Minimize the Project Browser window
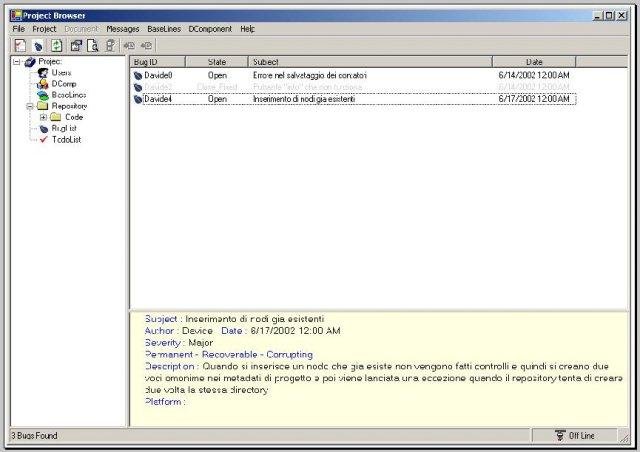This screenshot has height=452, width=640. (x=598, y=16)
